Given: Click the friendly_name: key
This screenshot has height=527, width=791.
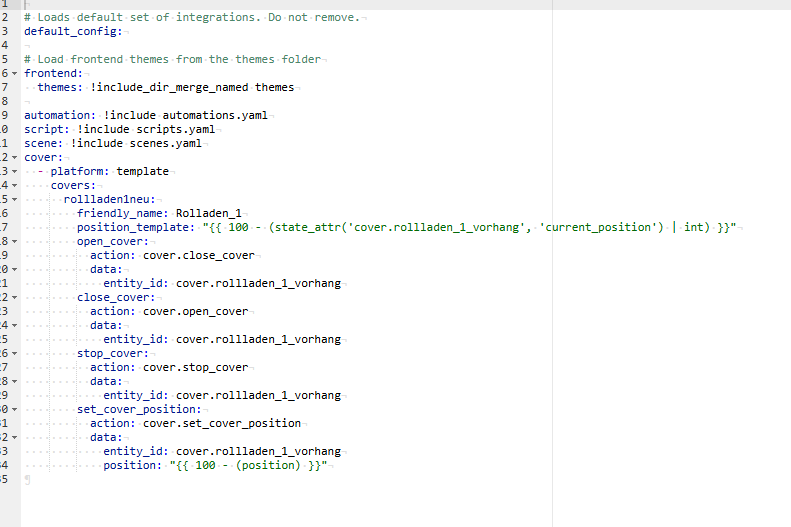Looking at the screenshot, I should click(123, 213).
